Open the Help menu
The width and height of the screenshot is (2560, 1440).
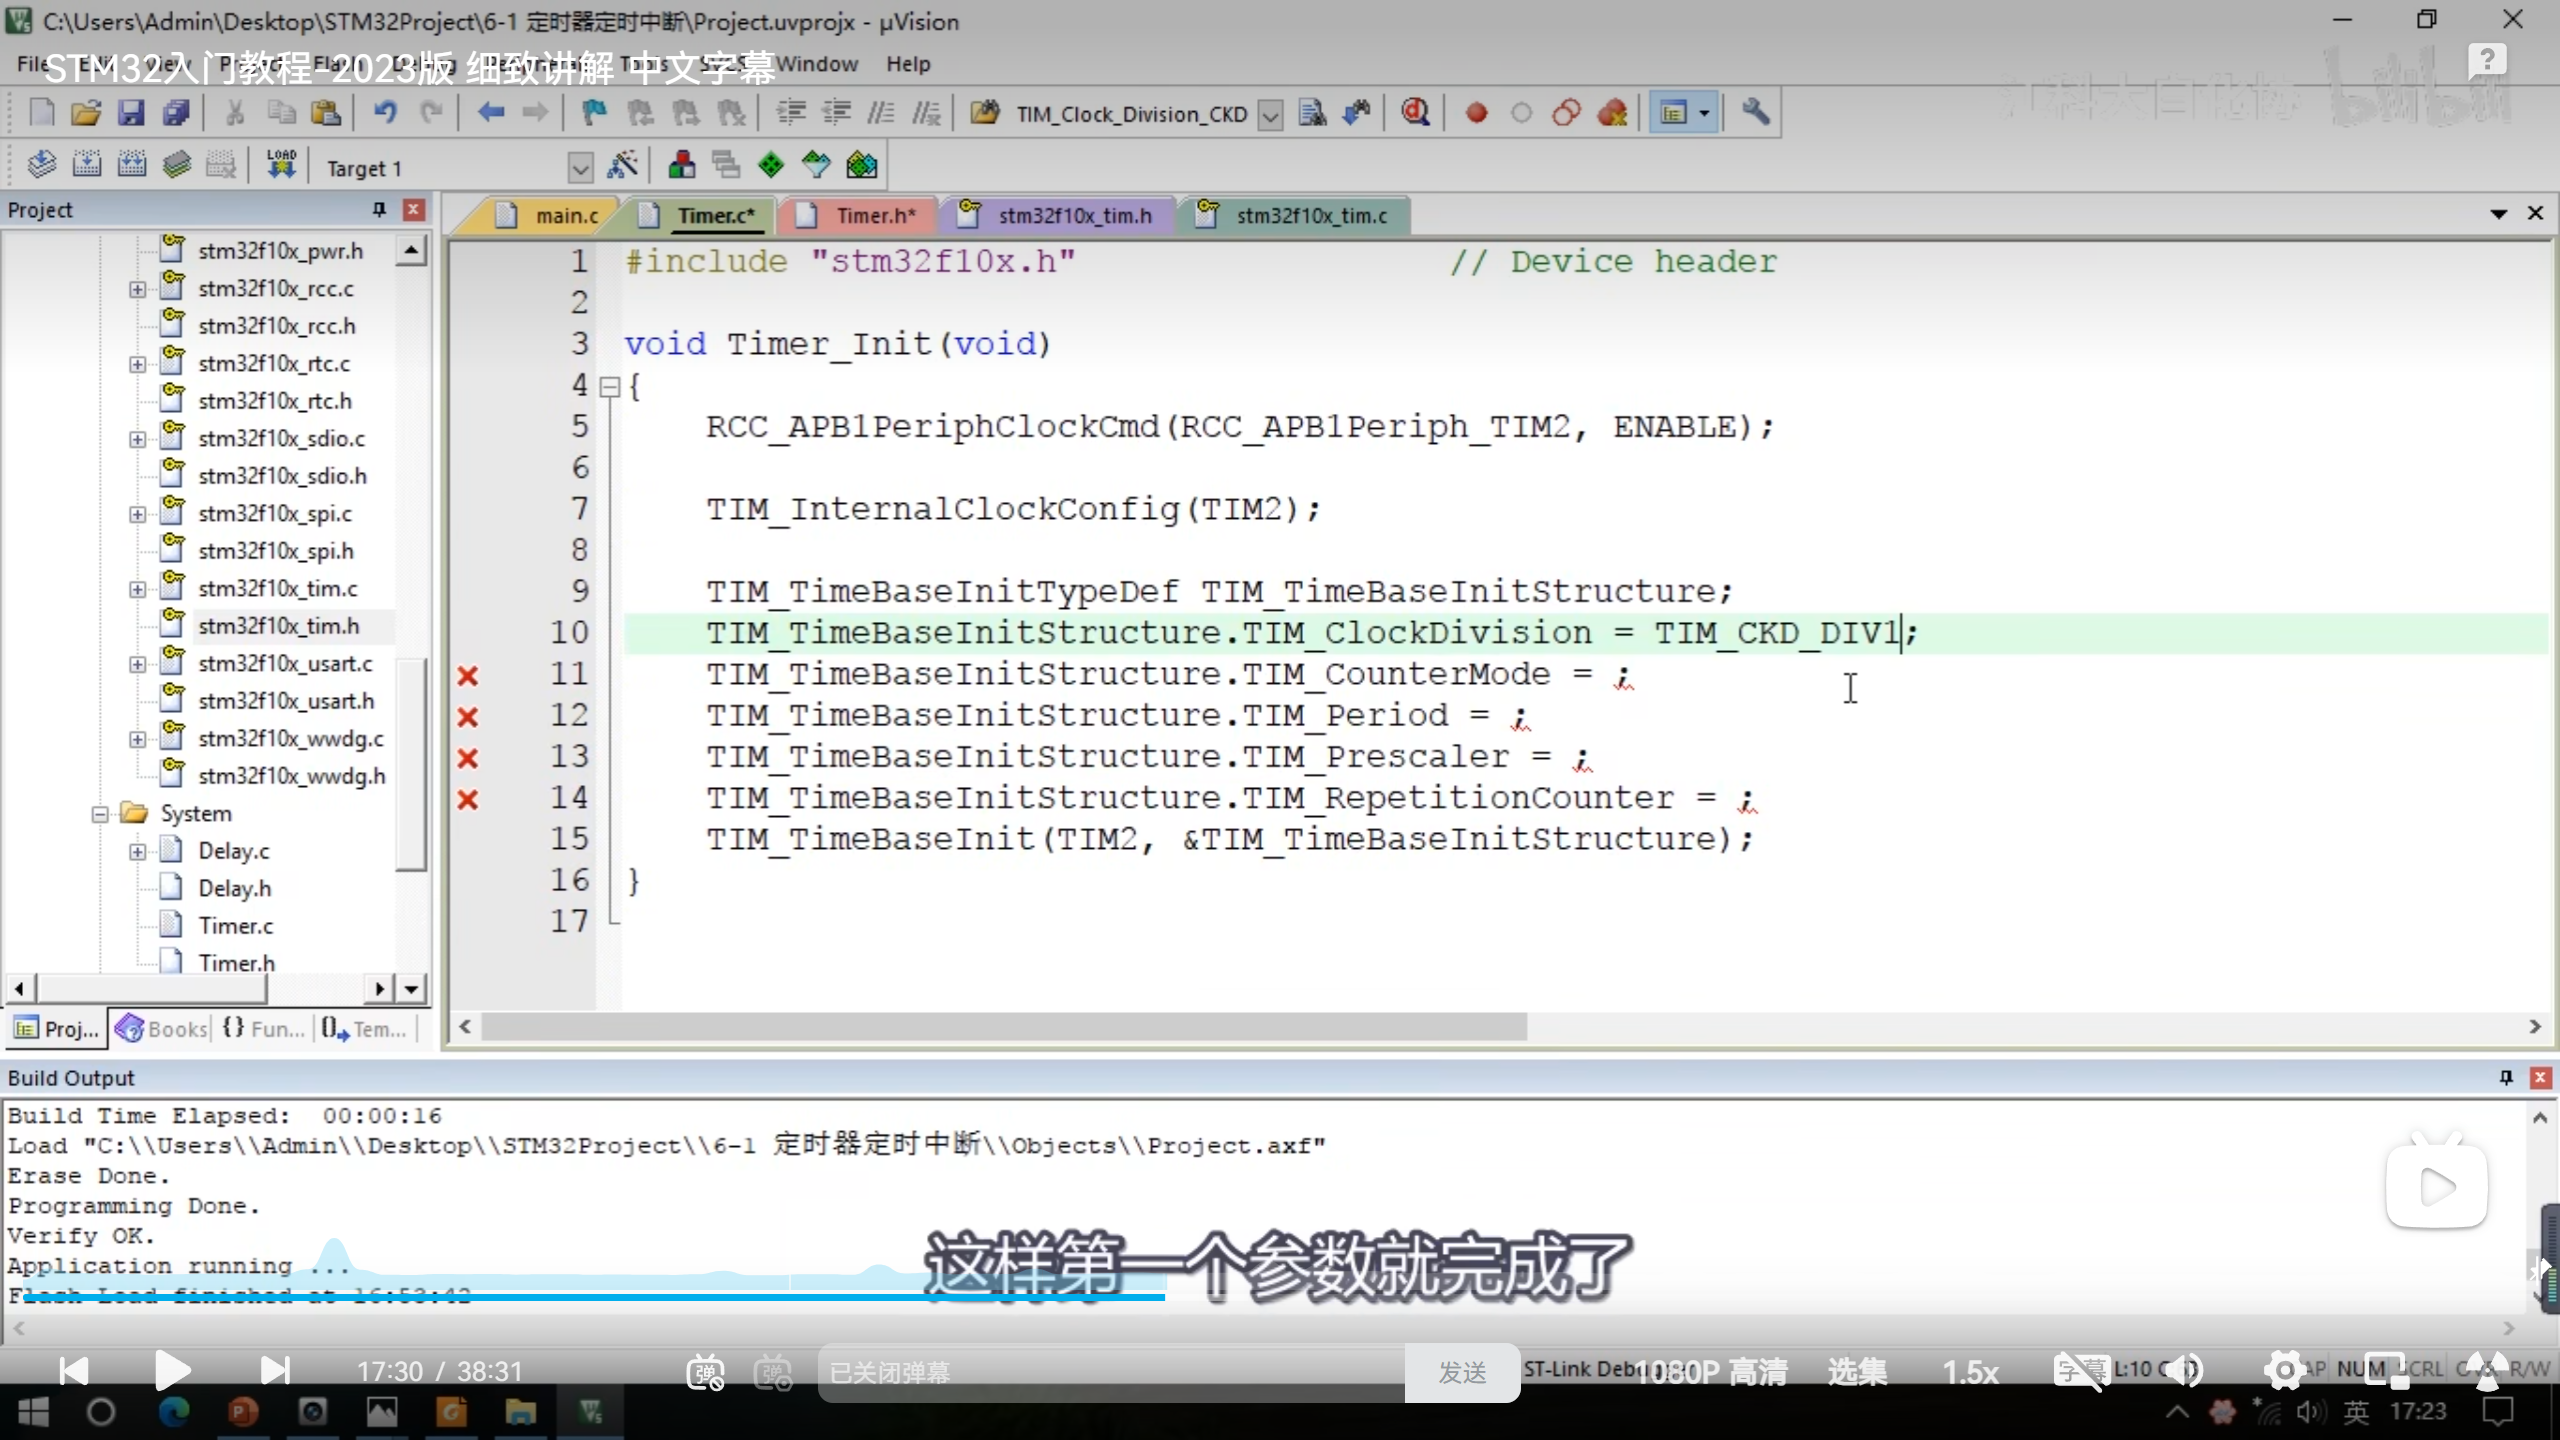907,64
